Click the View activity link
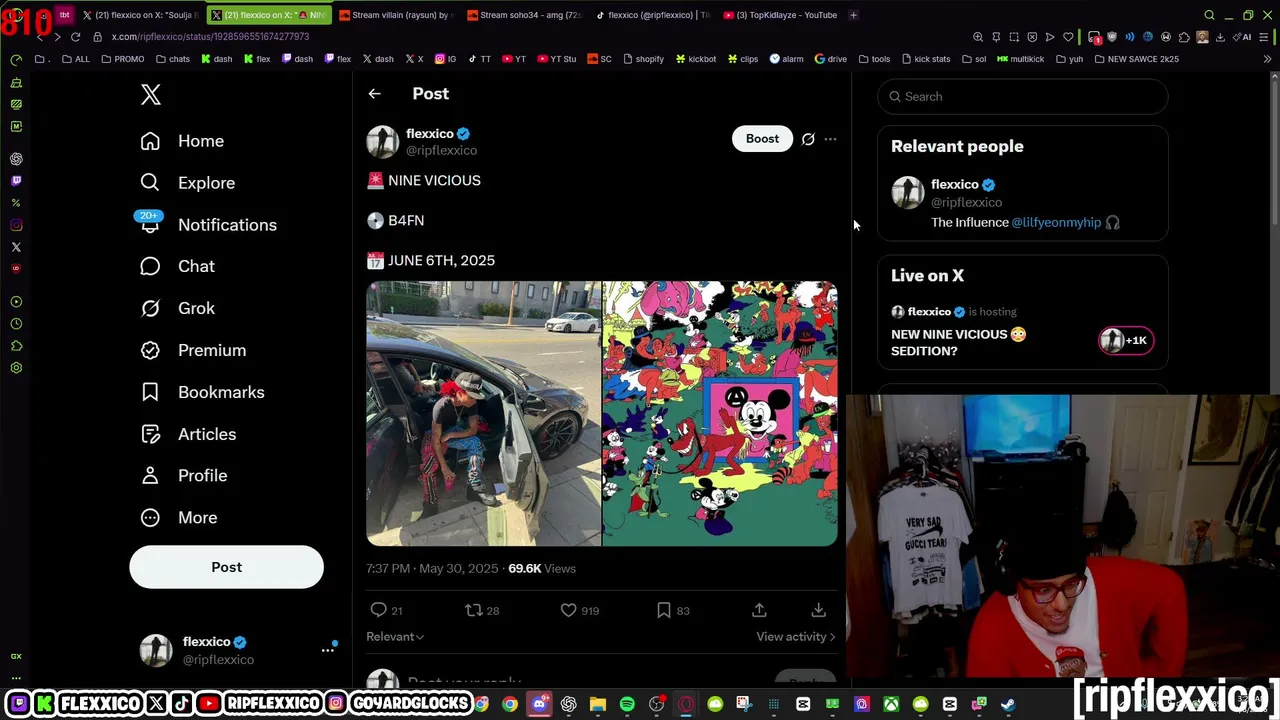Screen dimensions: 1280x720 (x=796, y=637)
